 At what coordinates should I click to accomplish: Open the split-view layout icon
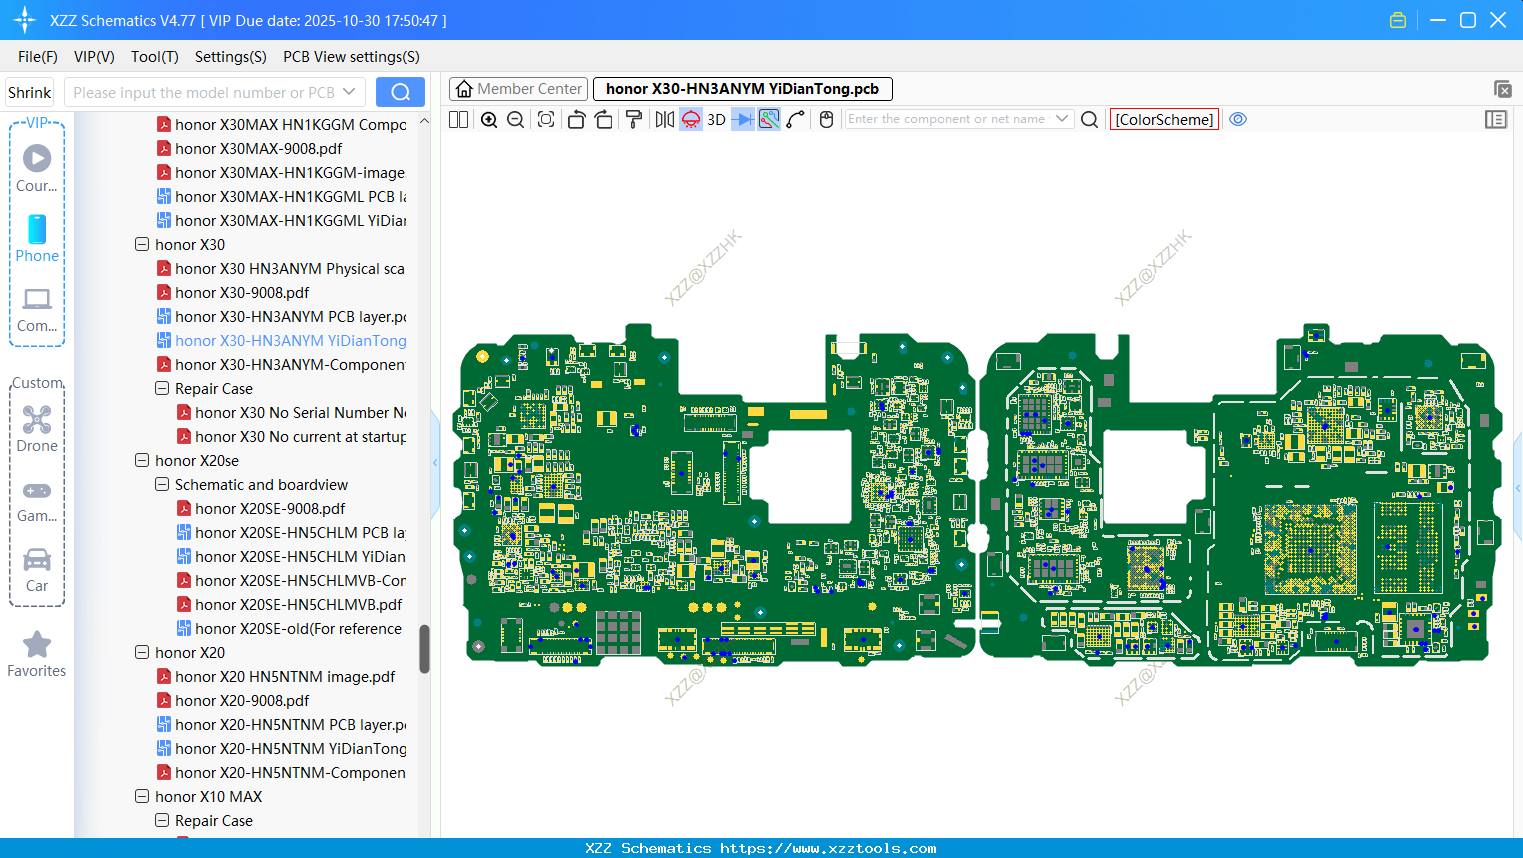(458, 119)
